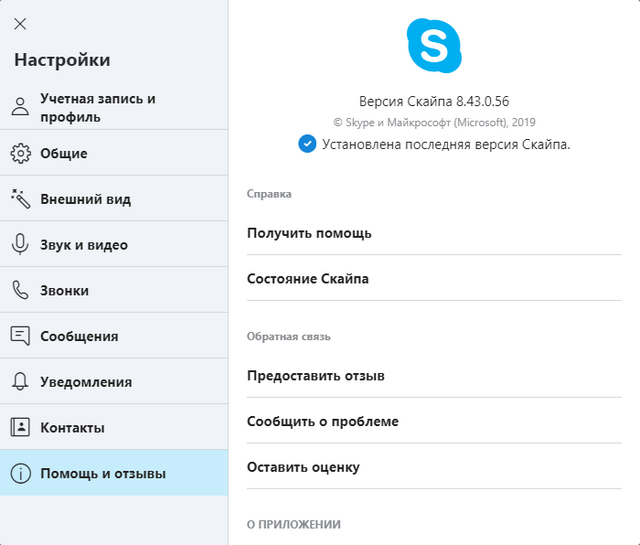Screen dimensions: 640x545
Task: Click Предоставить отзыв to give feedback
Action: click(316, 376)
